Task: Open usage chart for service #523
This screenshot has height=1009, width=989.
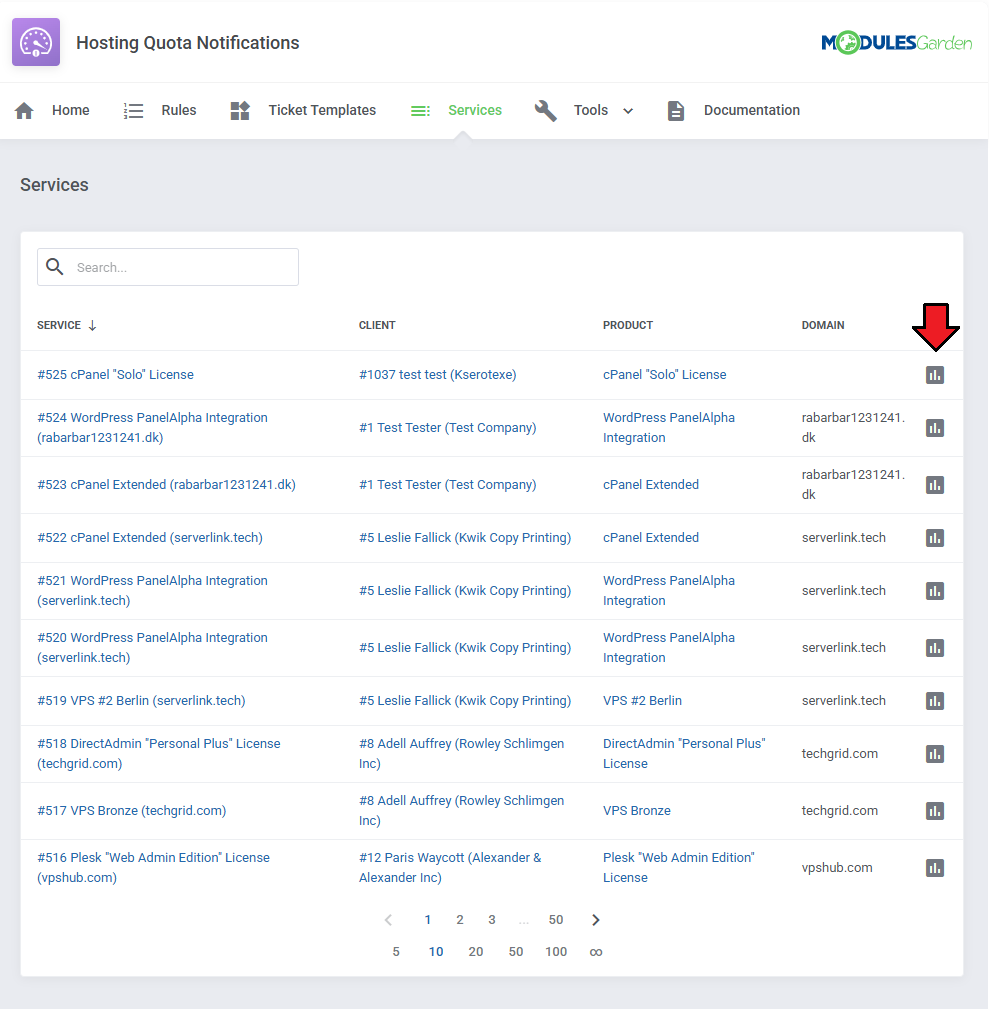Action: pyautogui.click(x=935, y=485)
